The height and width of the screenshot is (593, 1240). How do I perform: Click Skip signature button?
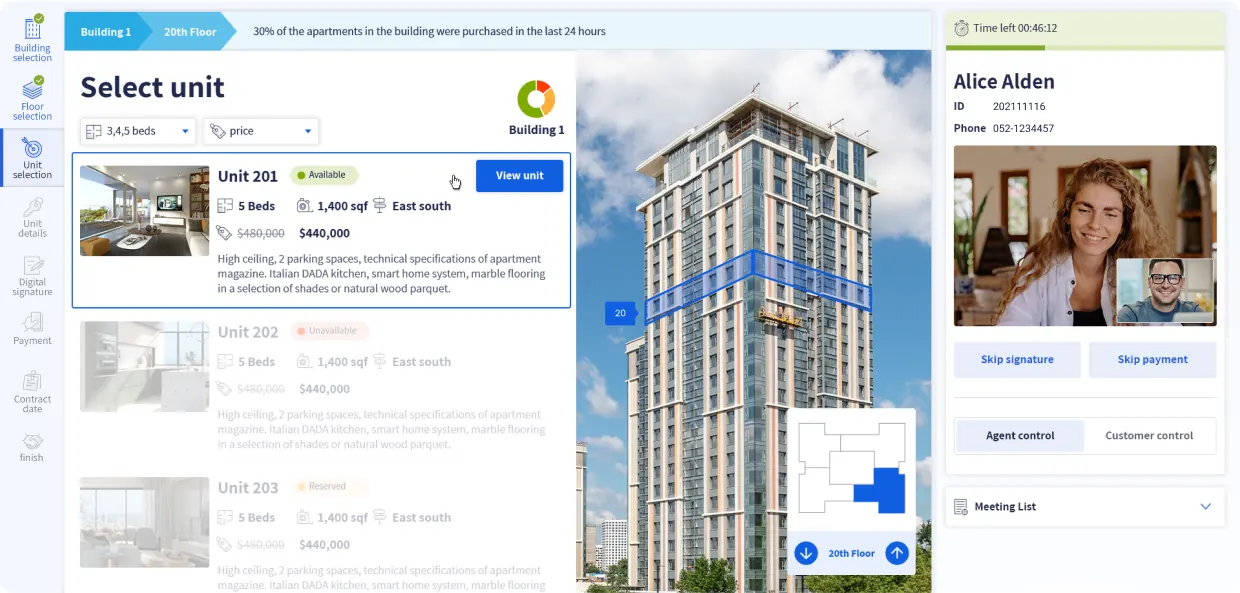coord(1017,360)
